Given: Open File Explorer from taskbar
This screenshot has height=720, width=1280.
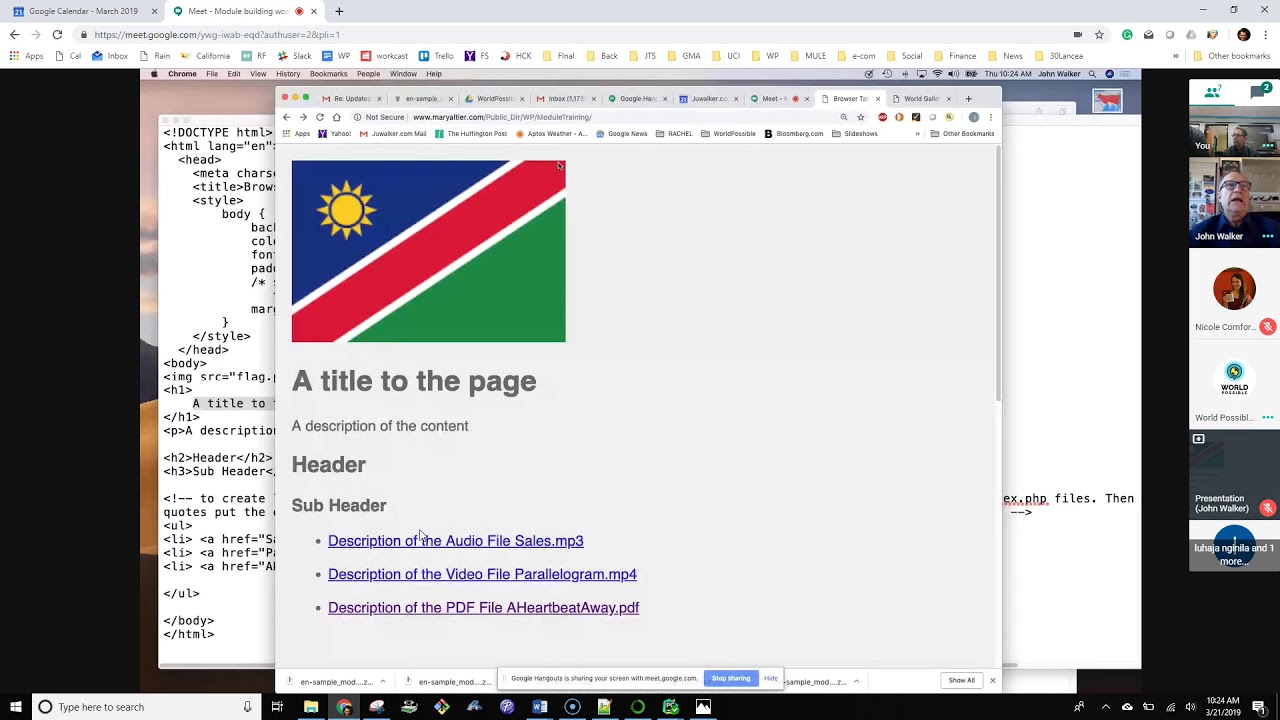Looking at the screenshot, I should (311, 707).
